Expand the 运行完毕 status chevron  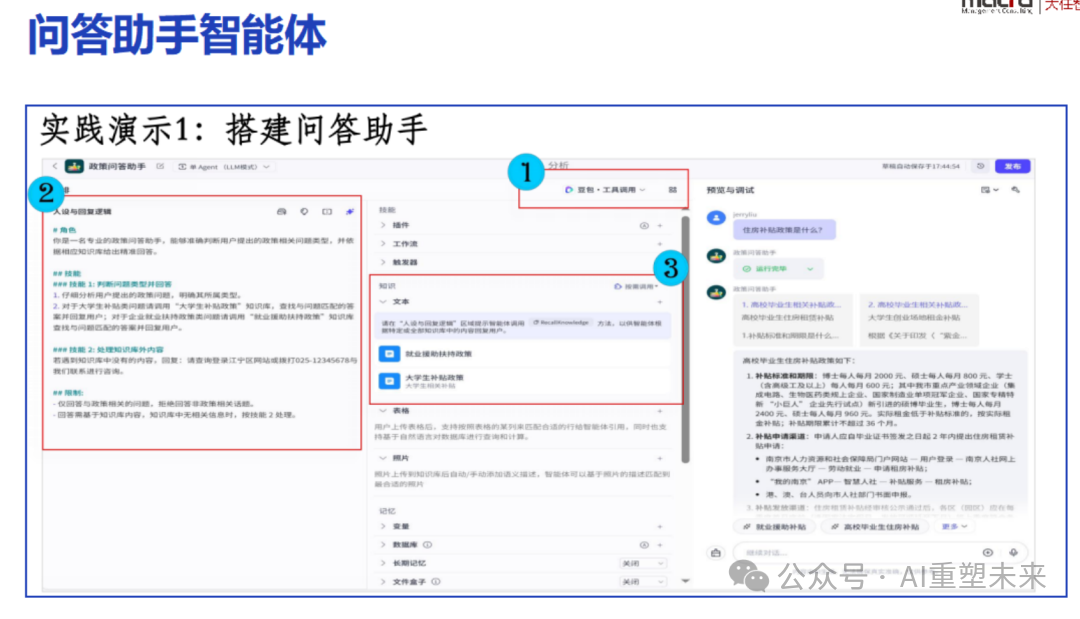click(810, 269)
